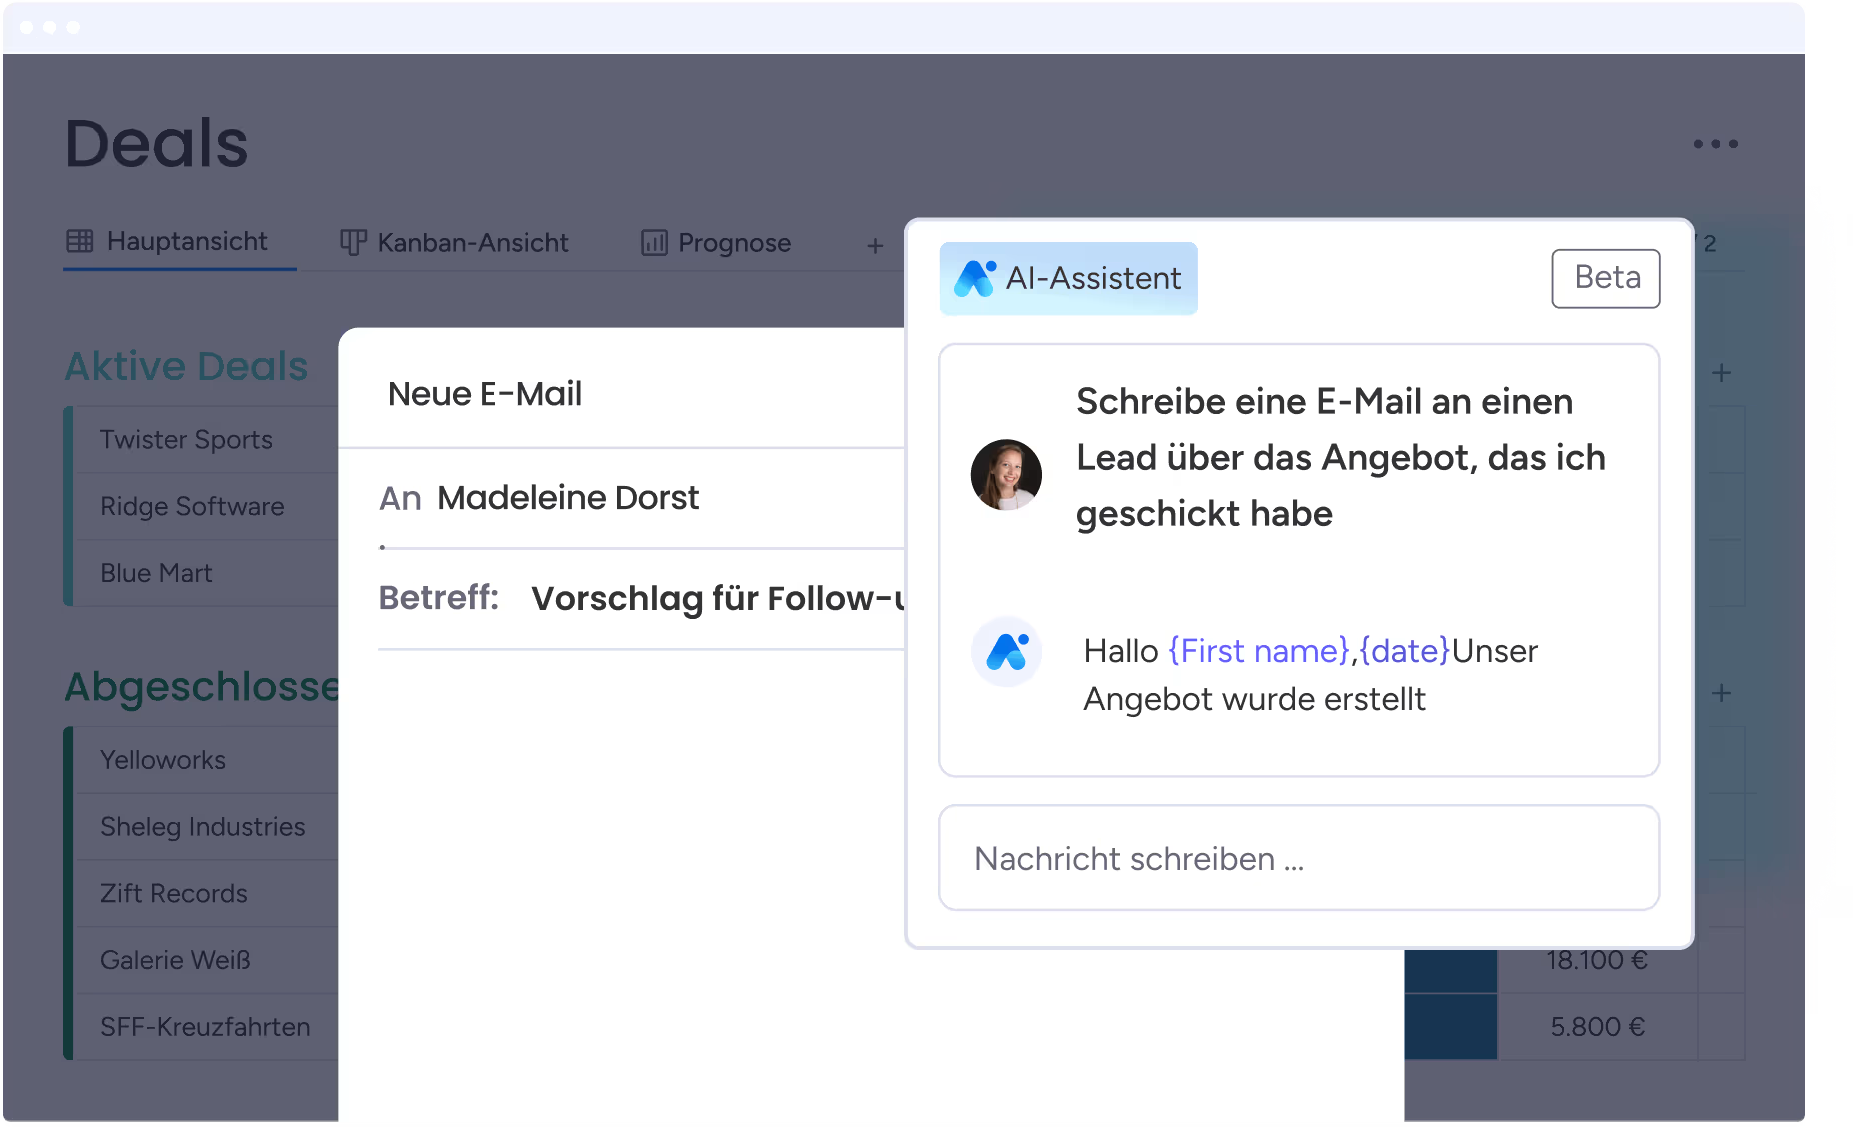Open the three-dot menu beside Deals
Viewport: 1853px width, 1127px height.
(x=1715, y=144)
